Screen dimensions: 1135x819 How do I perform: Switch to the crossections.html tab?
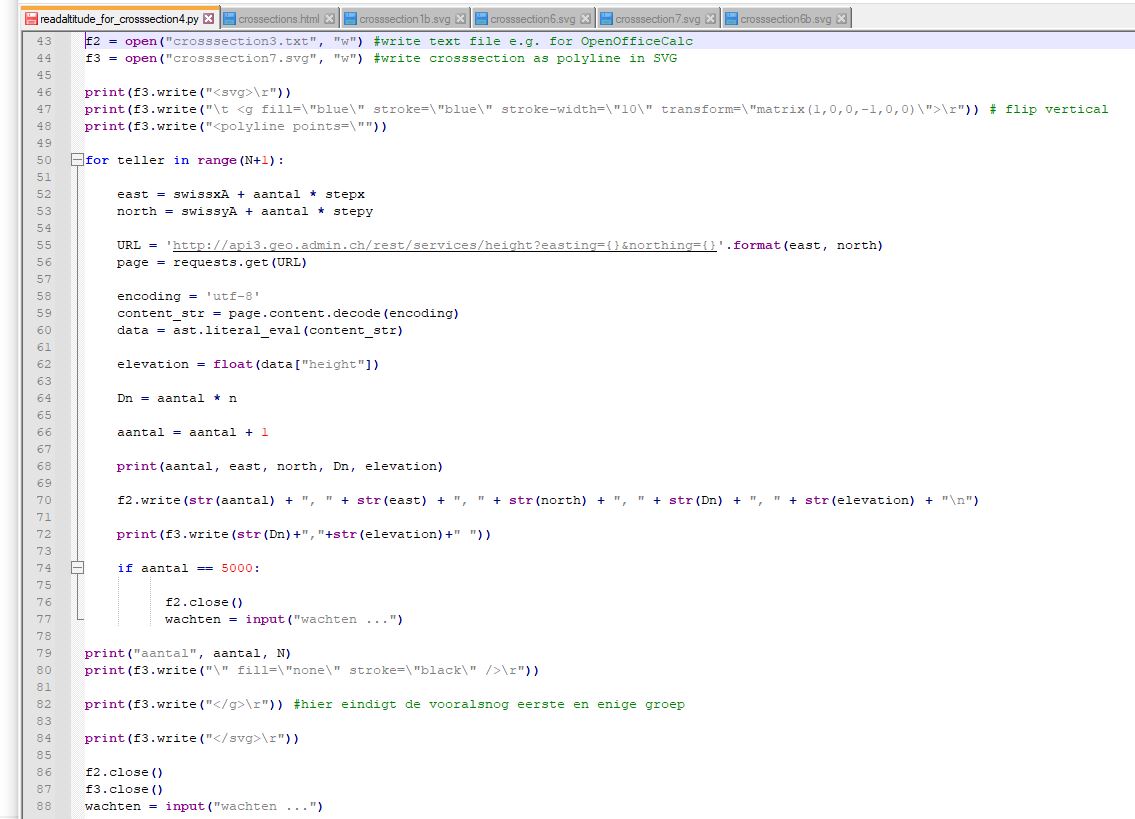tap(279, 19)
